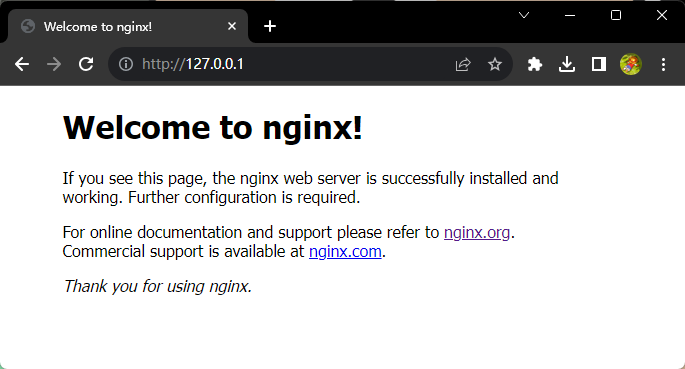Click the forward navigation arrow
The width and height of the screenshot is (685, 369).
[54, 65]
